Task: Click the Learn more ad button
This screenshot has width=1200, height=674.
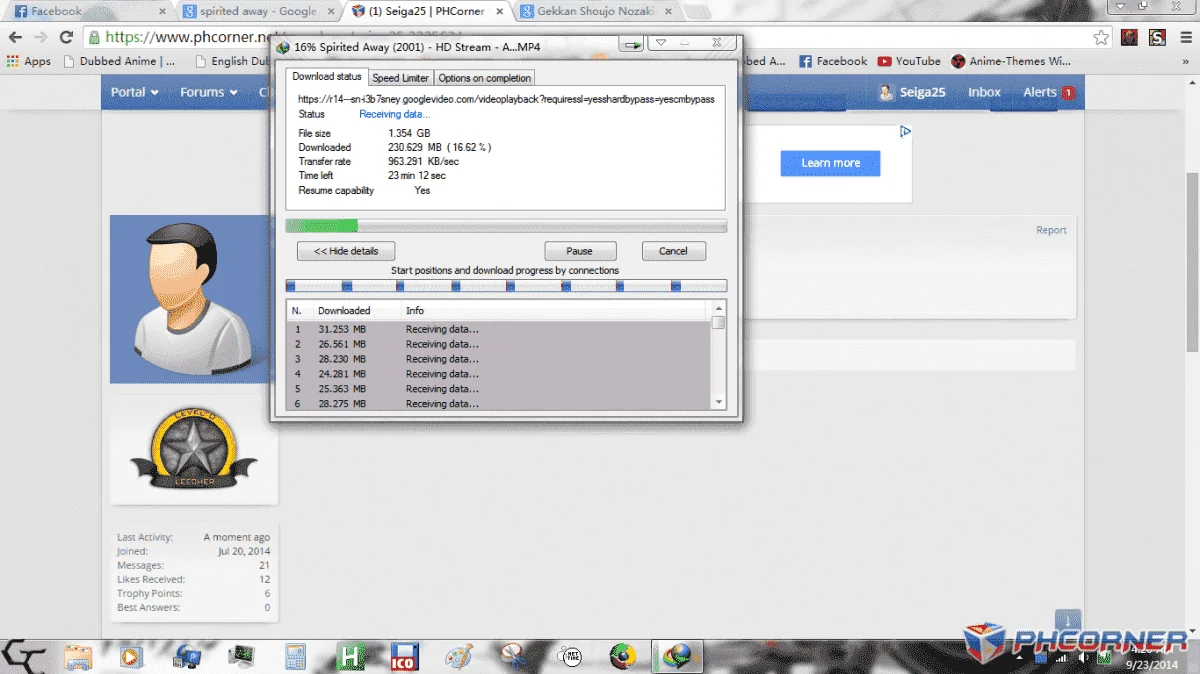Action: (830, 163)
